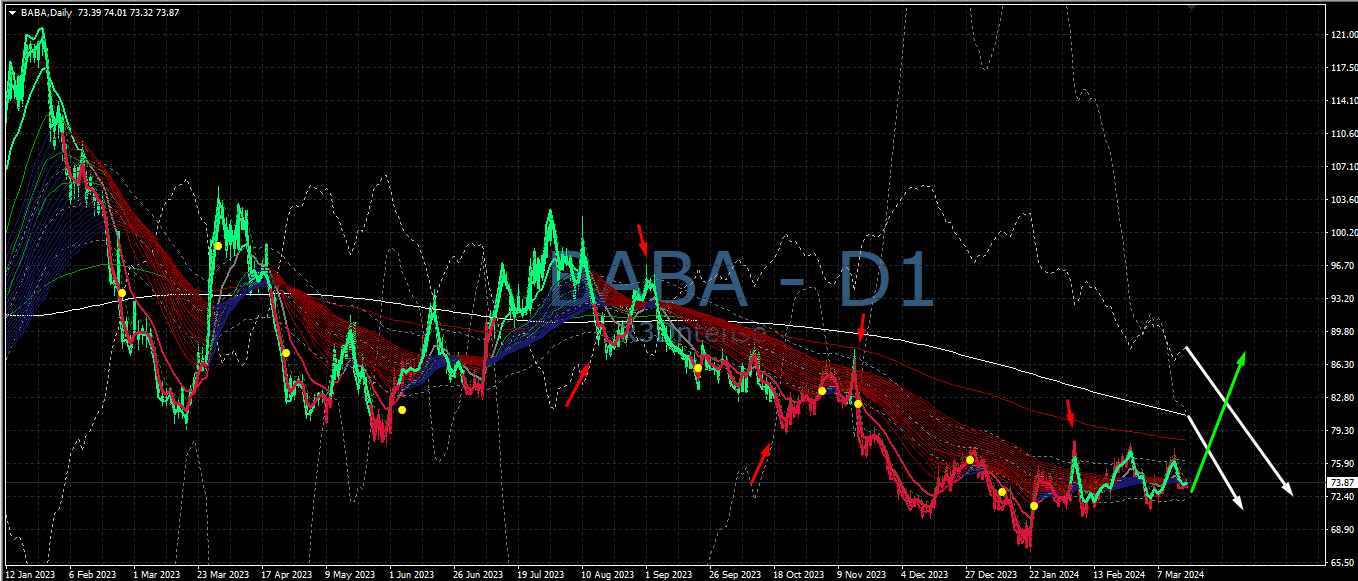
Task: Click the 9 May 2023 date label
Action: point(350,575)
